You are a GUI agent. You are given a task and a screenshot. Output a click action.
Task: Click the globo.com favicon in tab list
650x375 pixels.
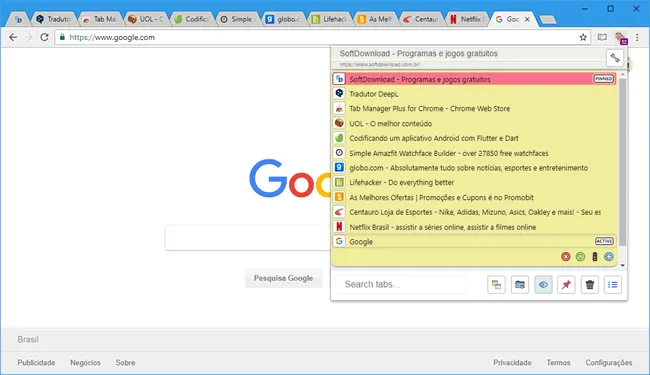(339, 167)
